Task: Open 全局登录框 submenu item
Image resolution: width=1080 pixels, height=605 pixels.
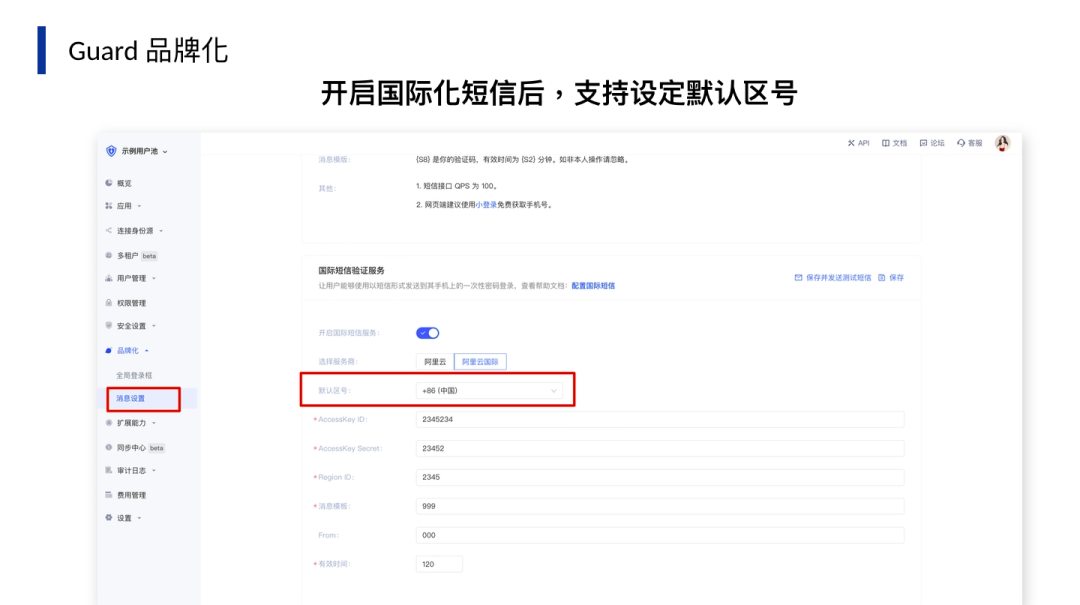Action: (x=134, y=376)
